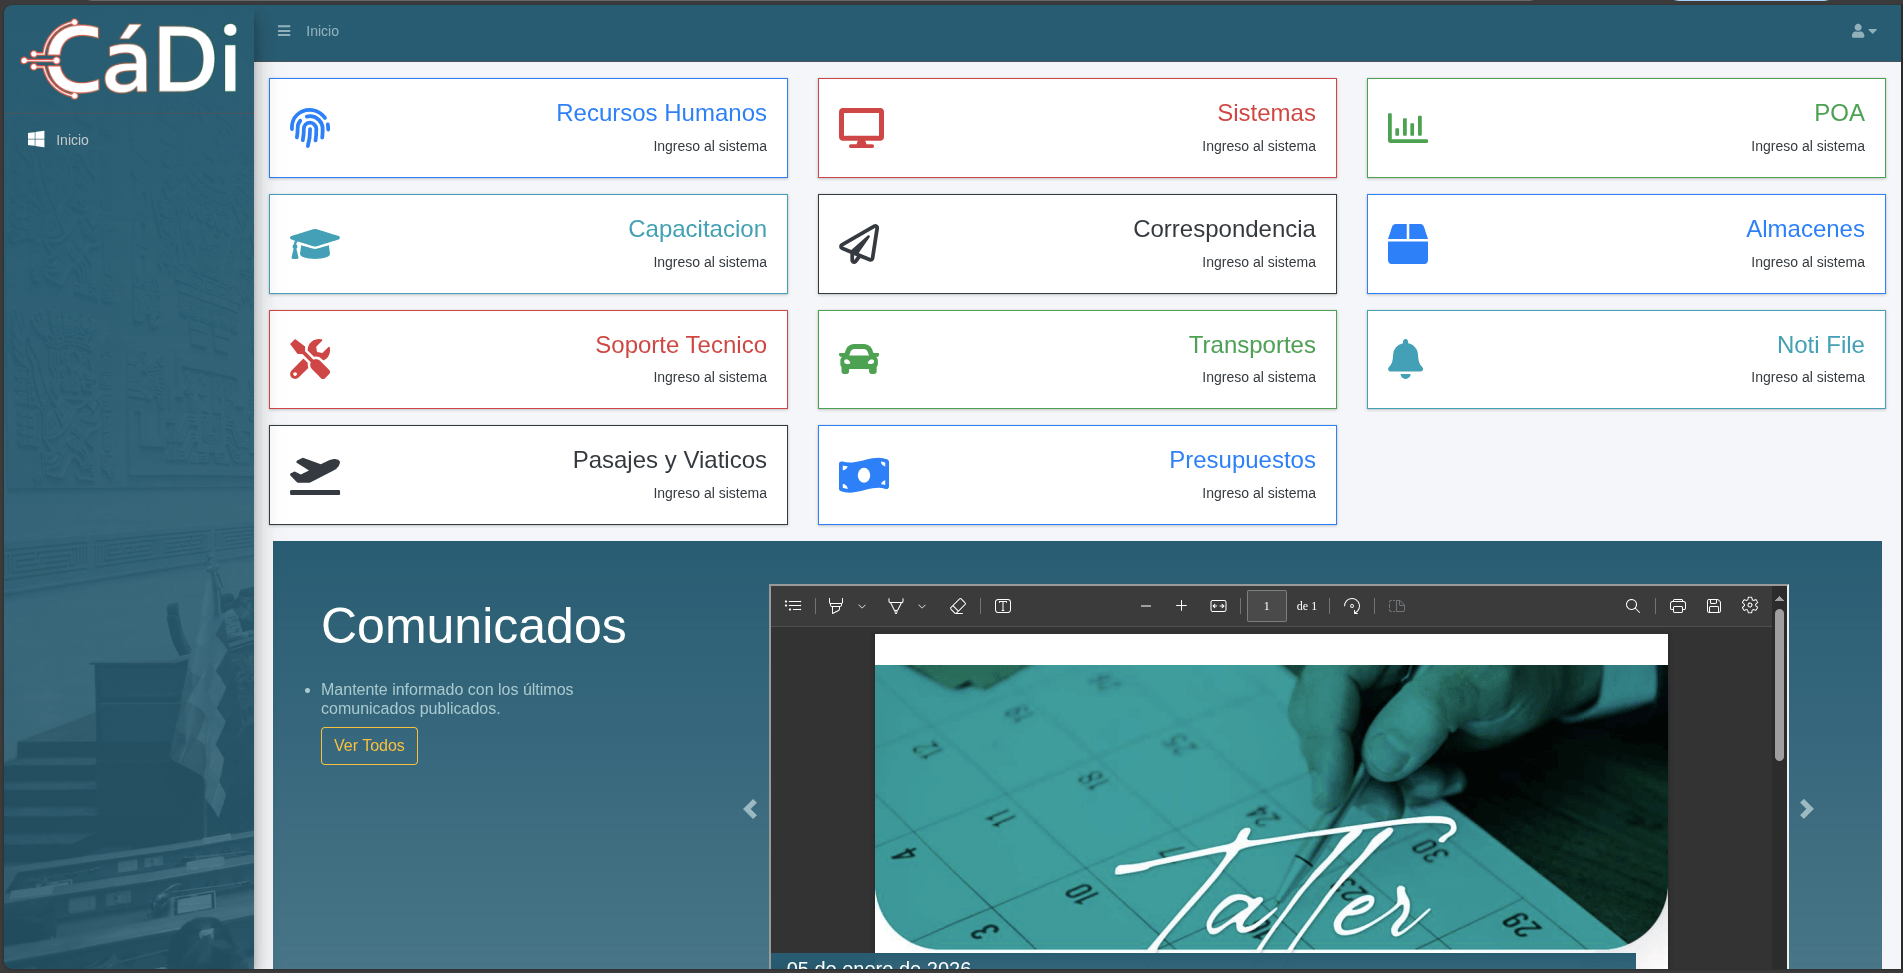Open the Almacenes system link
This screenshot has height=973, width=1903.
[1805, 229]
